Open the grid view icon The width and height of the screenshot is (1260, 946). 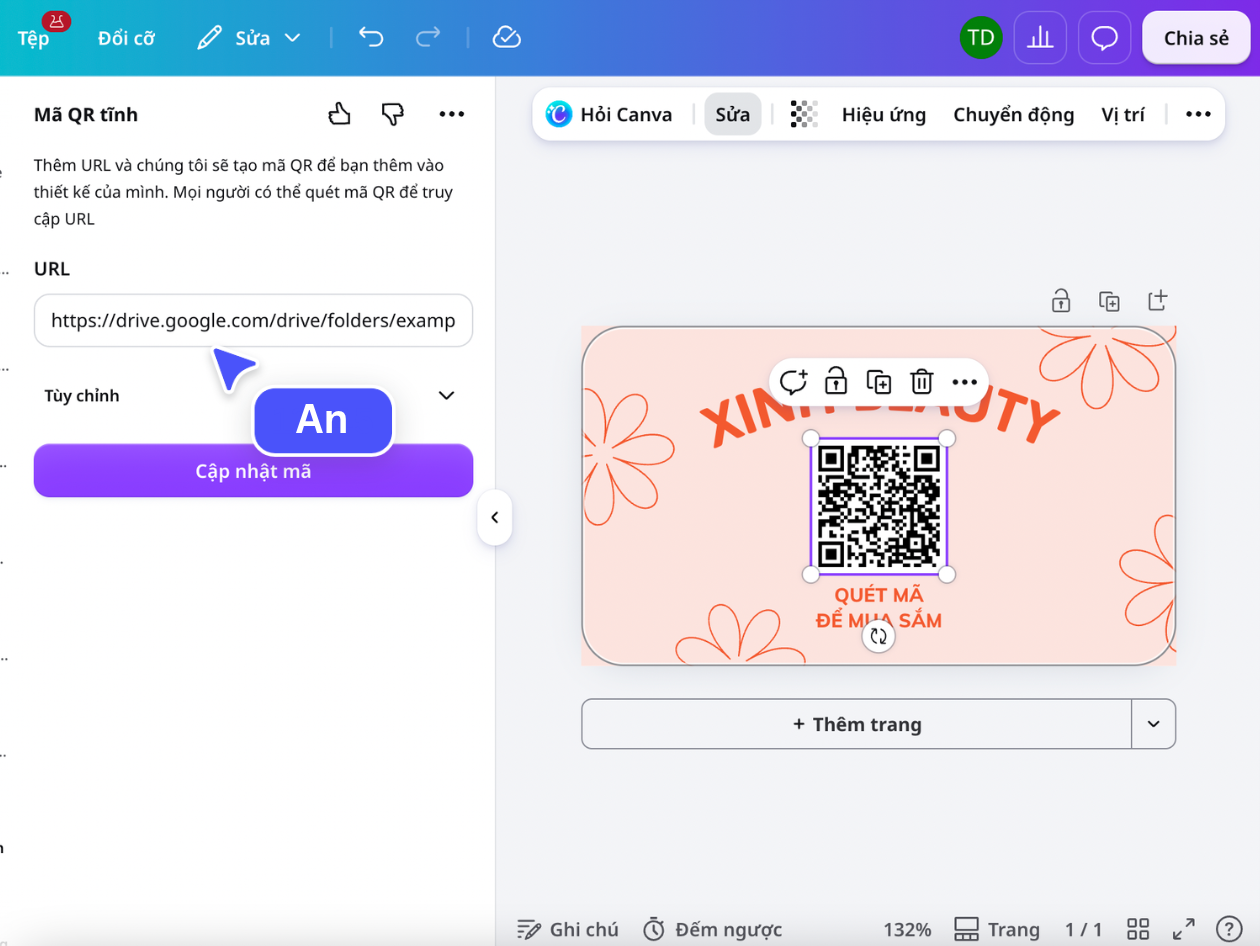(1138, 929)
